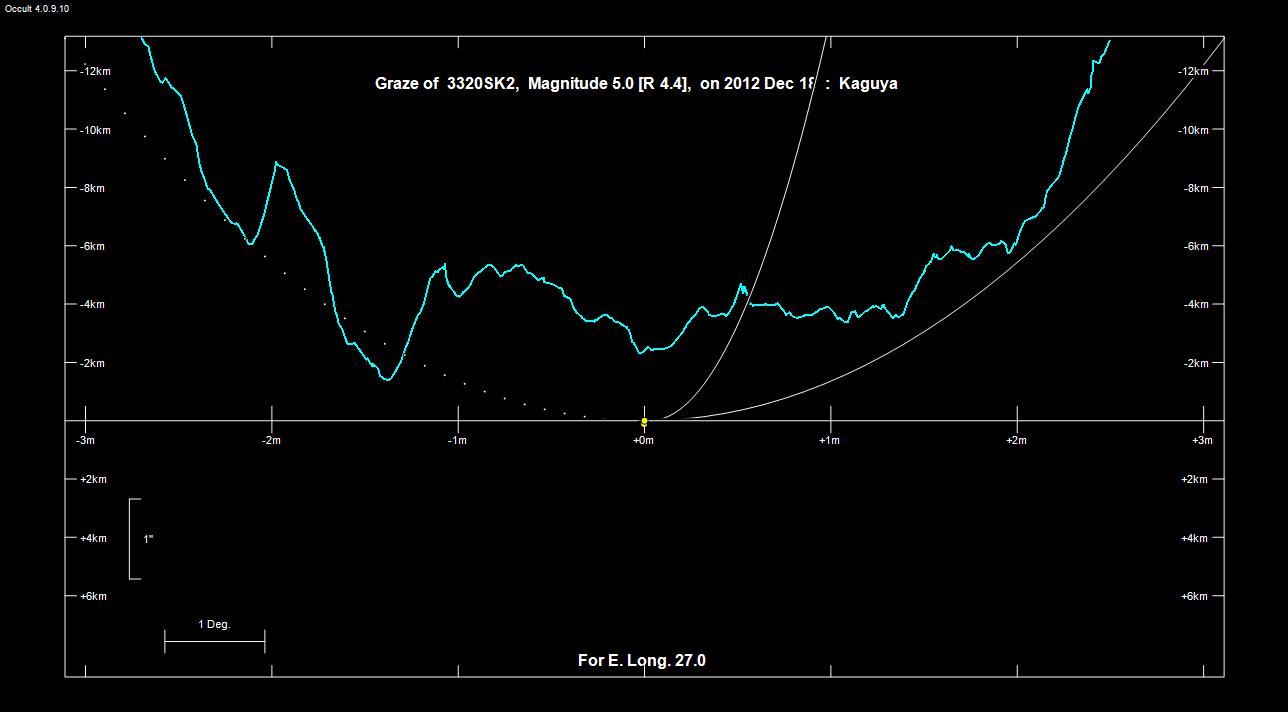This screenshot has width=1288, height=712.
Task: Click the right axis +6km label
Action: pyautogui.click(x=1195, y=596)
